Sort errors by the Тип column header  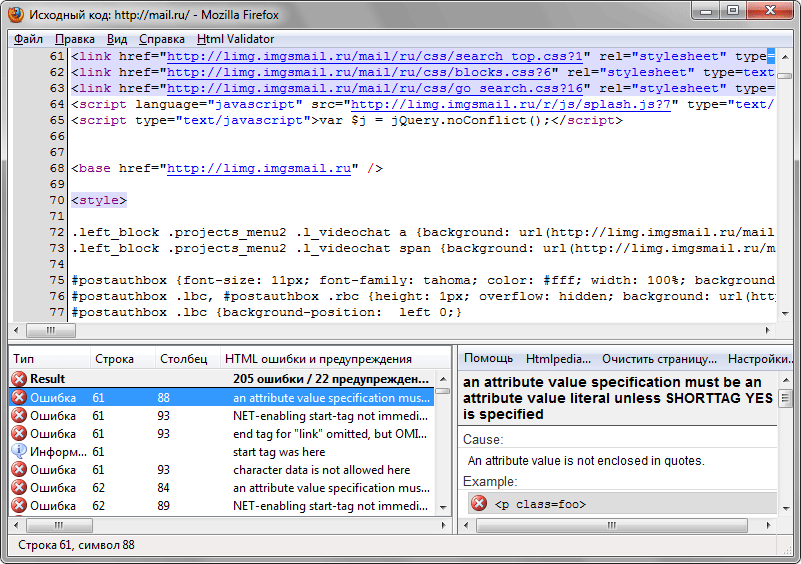26,358
